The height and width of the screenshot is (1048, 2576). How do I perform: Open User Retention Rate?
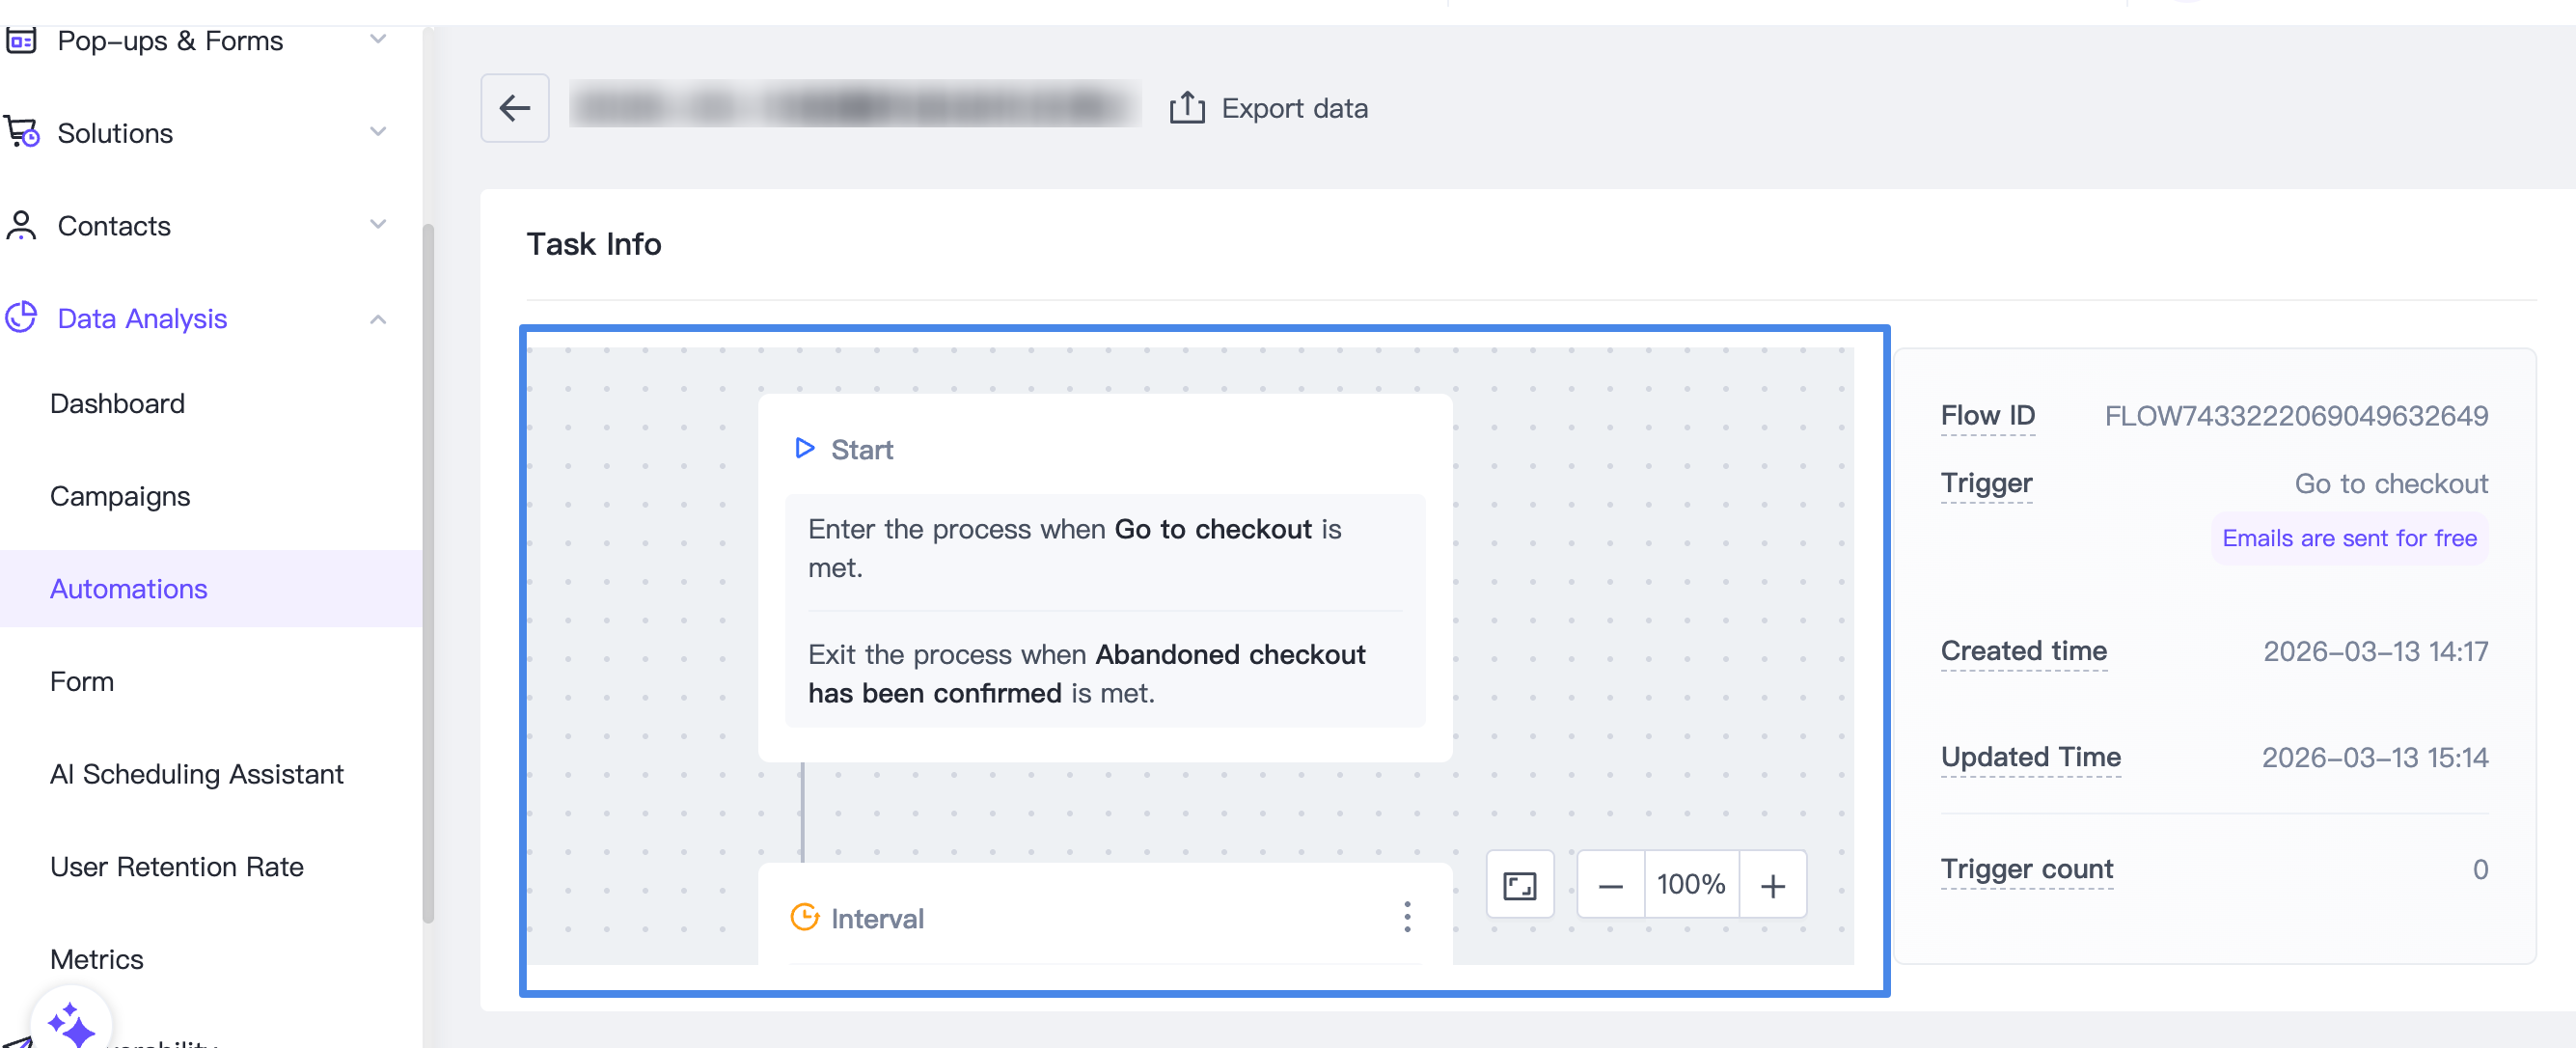(x=177, y=866)
